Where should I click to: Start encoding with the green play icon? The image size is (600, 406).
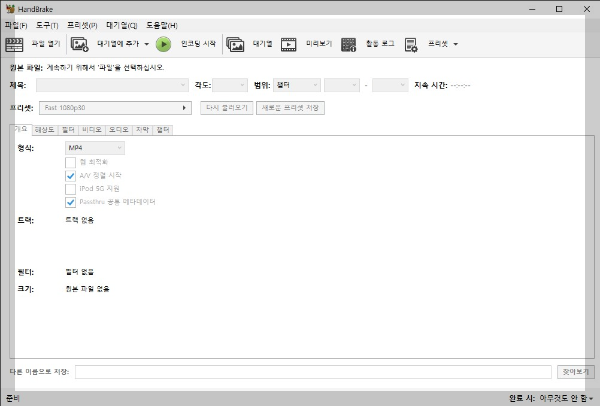click(163, 44)
